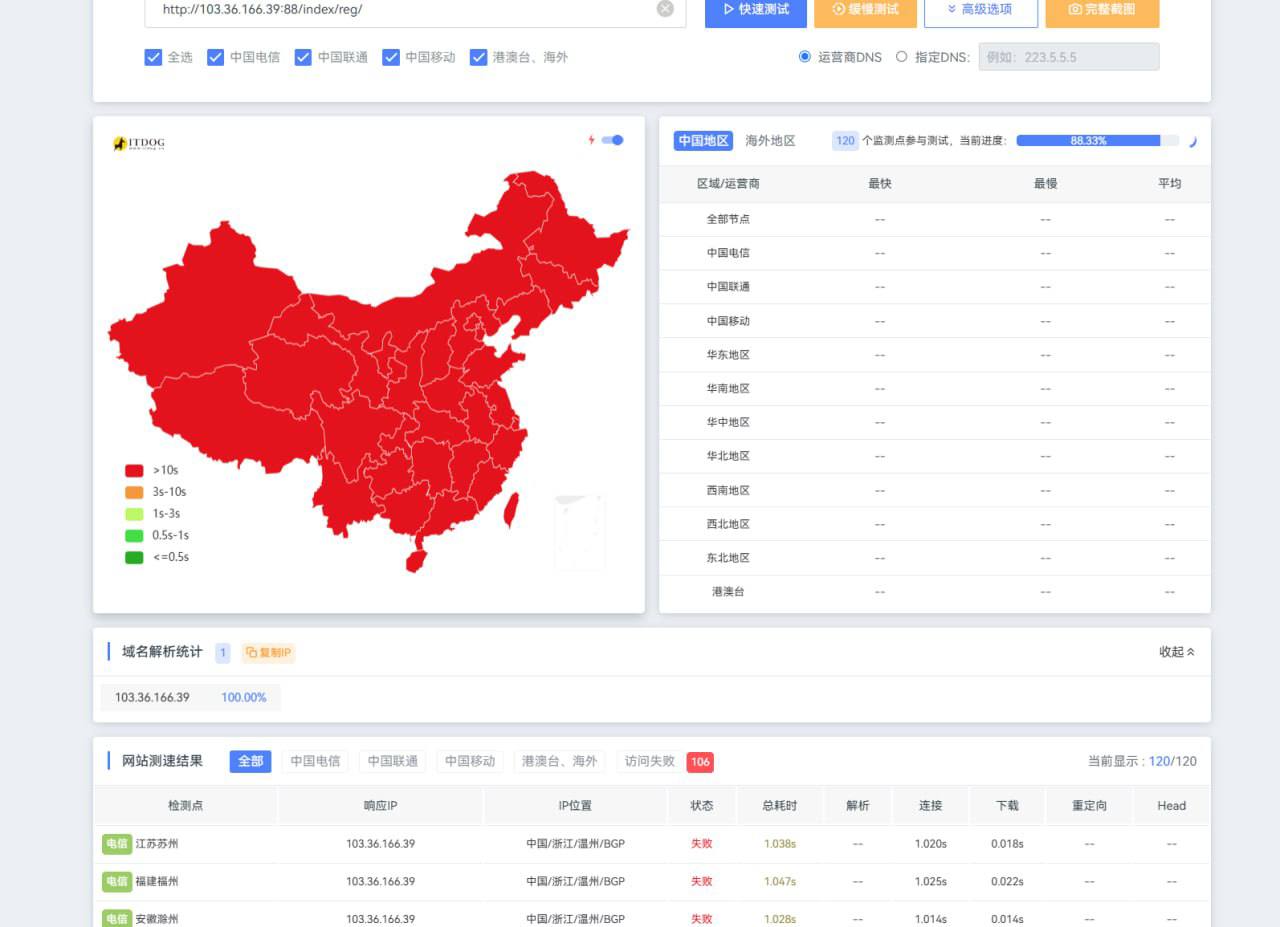Screen dimensions: 1280x927
Task: Collapse the section with 收起
Action: [1177, 652]
